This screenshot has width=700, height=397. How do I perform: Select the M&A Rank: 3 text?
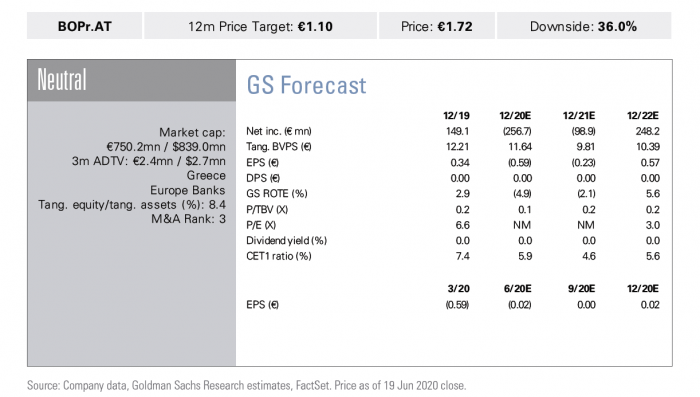click(188, 219)
